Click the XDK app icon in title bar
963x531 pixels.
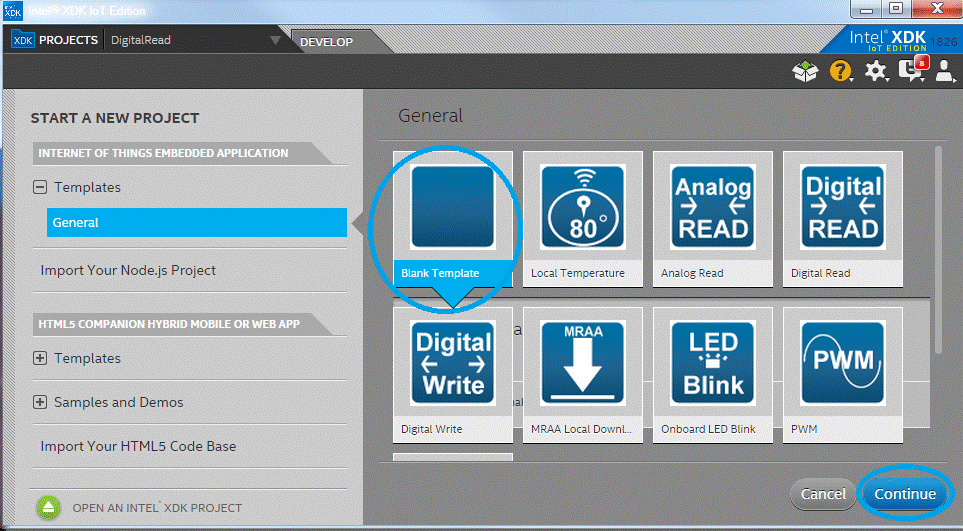[x=13, y=10]
